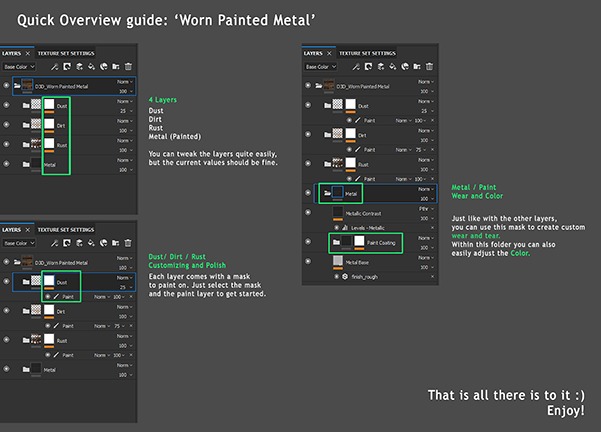The width and height of the screenshot is (601, 432).
Task: Click add mask icon in panel with root folder selected
Action: click(67, 66)
